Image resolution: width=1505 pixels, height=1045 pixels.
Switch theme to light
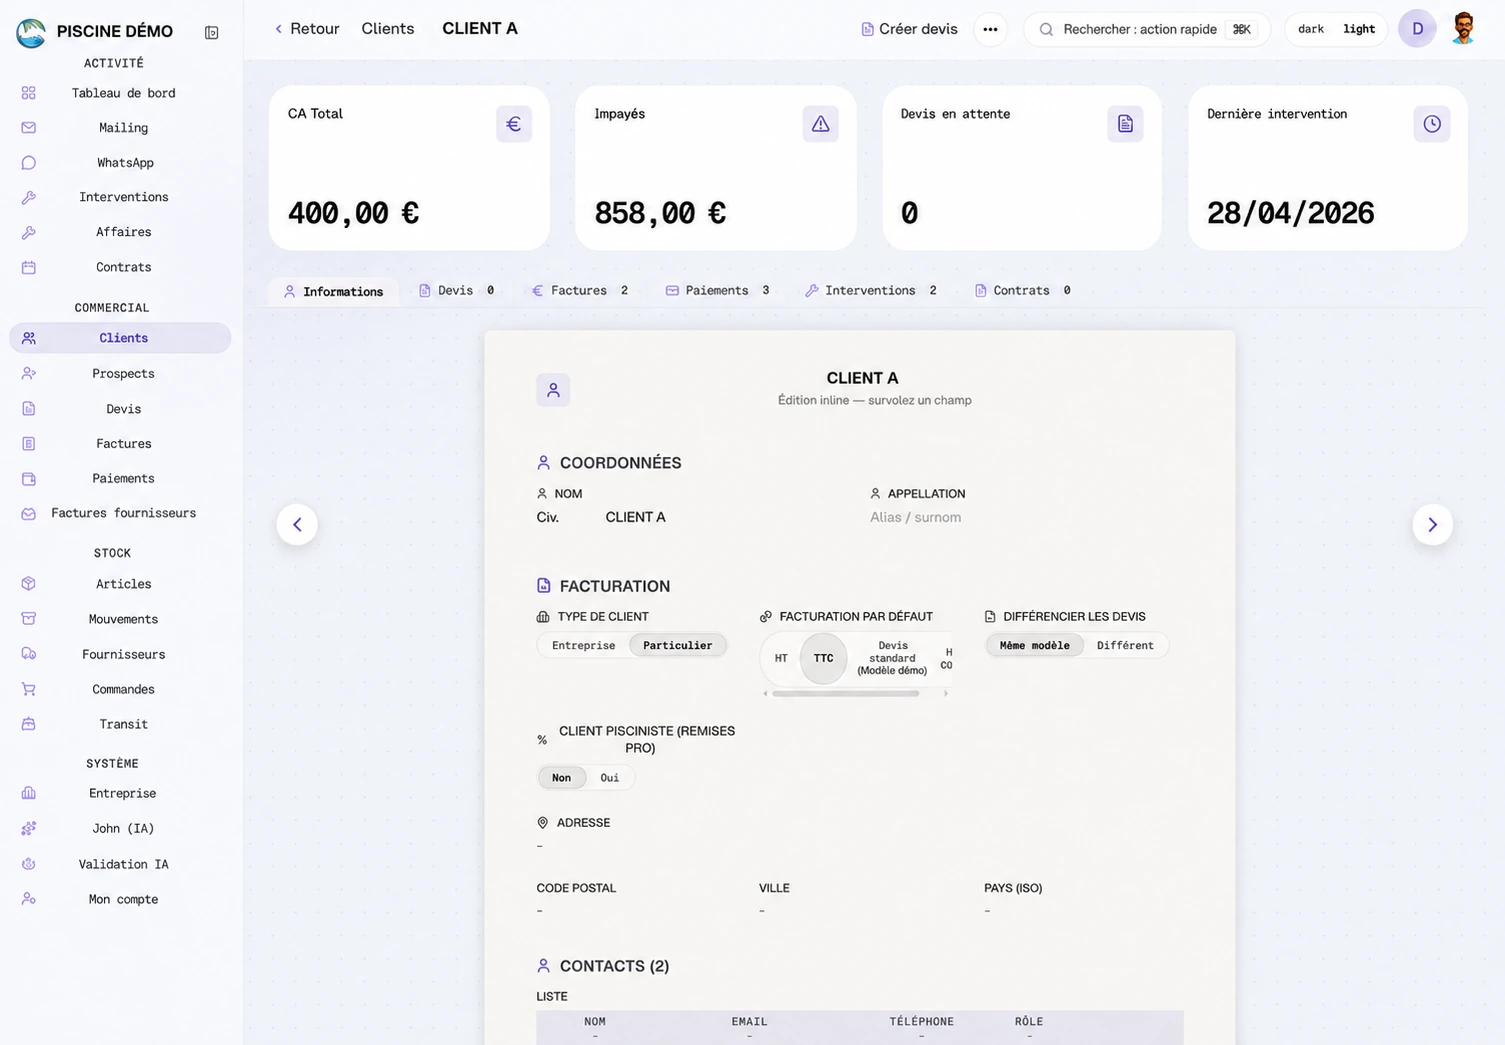[1359, 29]
